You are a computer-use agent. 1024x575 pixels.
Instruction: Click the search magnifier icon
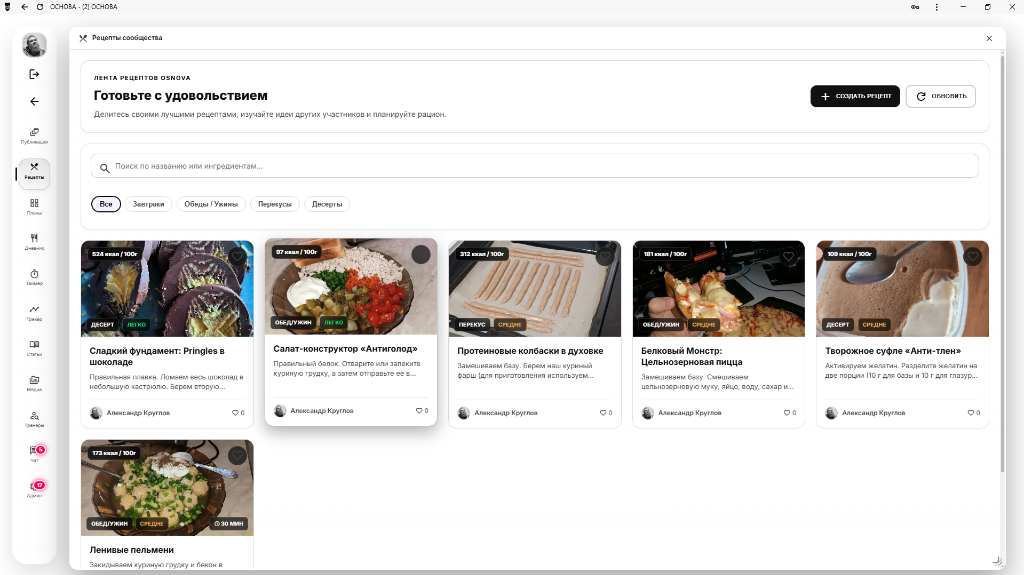[x=104, y=168]
